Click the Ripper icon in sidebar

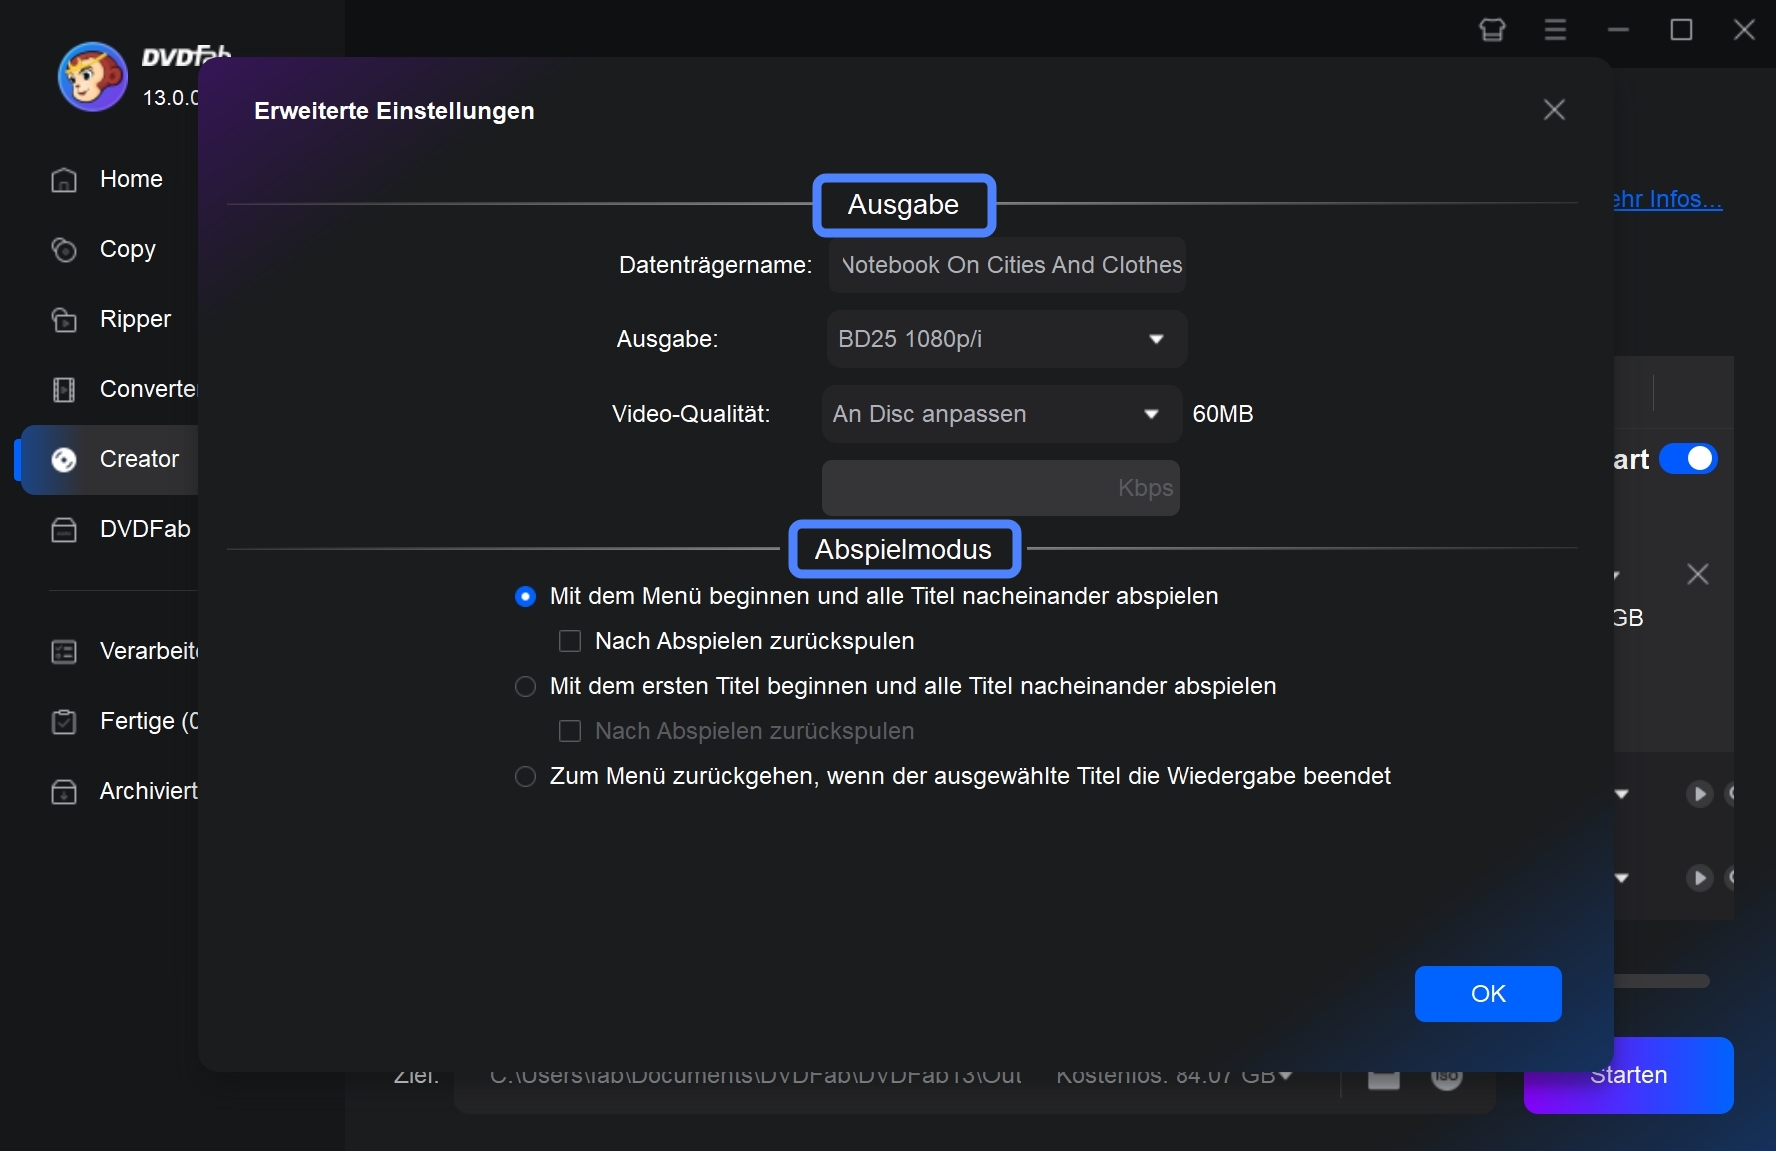pos(64,320)
